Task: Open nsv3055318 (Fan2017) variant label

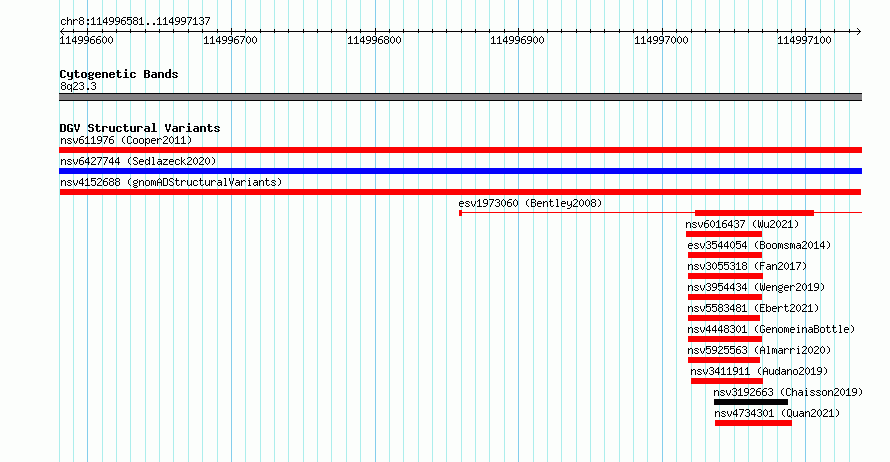Action: tap(747, 266)
